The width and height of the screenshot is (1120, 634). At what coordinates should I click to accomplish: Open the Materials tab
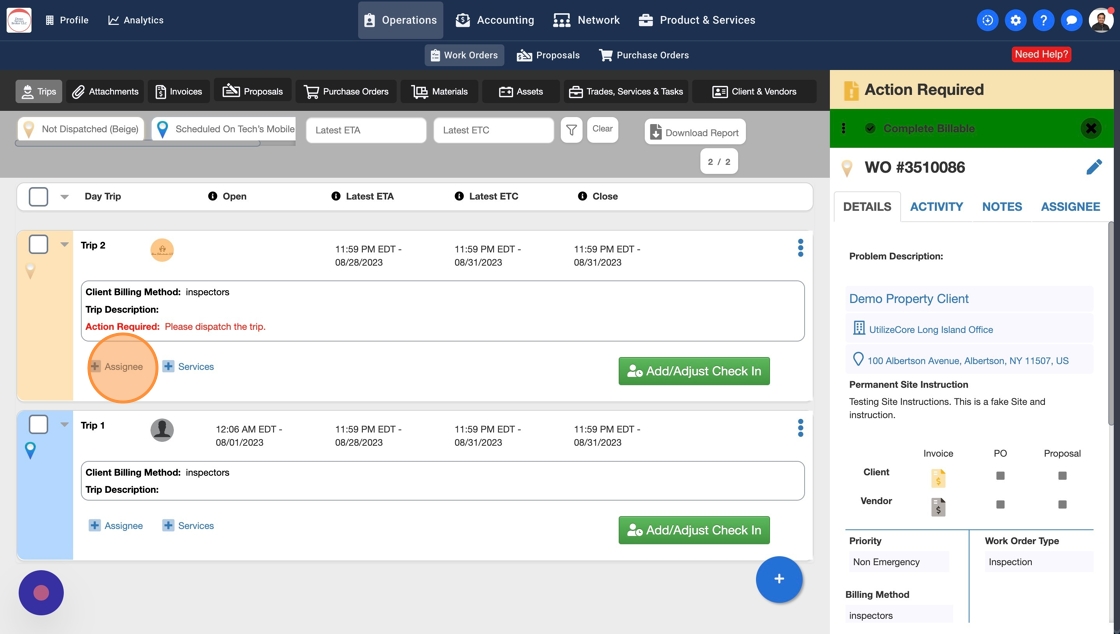click(x=440, y=91)
